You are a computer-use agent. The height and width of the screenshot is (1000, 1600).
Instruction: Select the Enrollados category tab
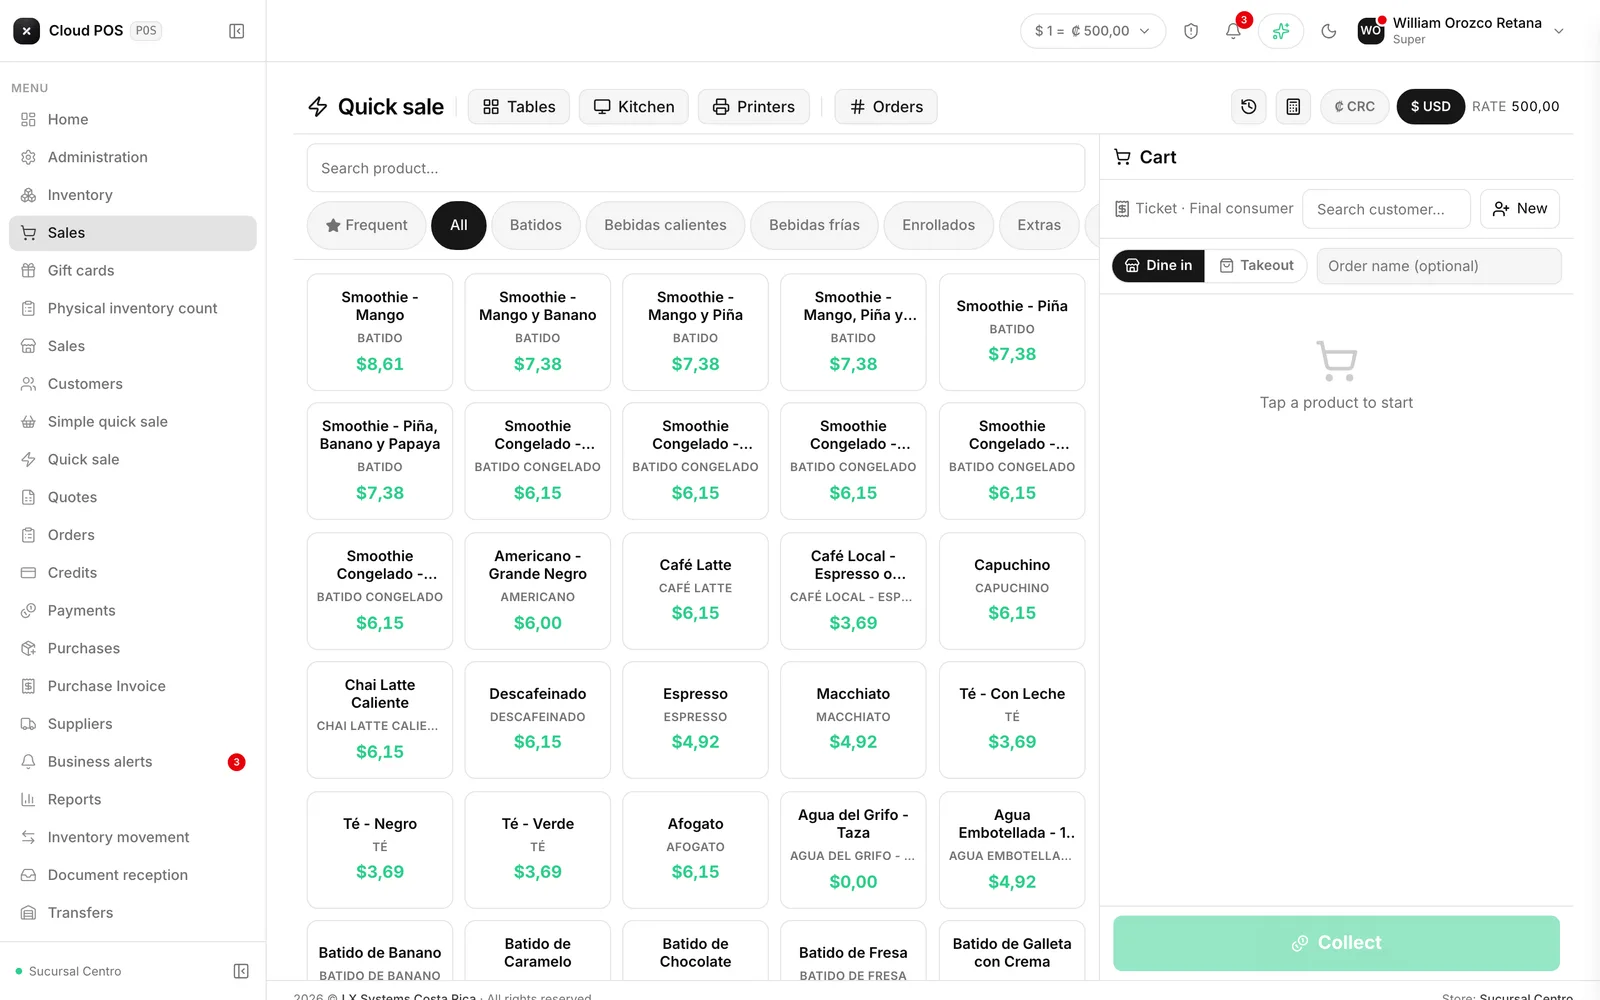[938, 225]
